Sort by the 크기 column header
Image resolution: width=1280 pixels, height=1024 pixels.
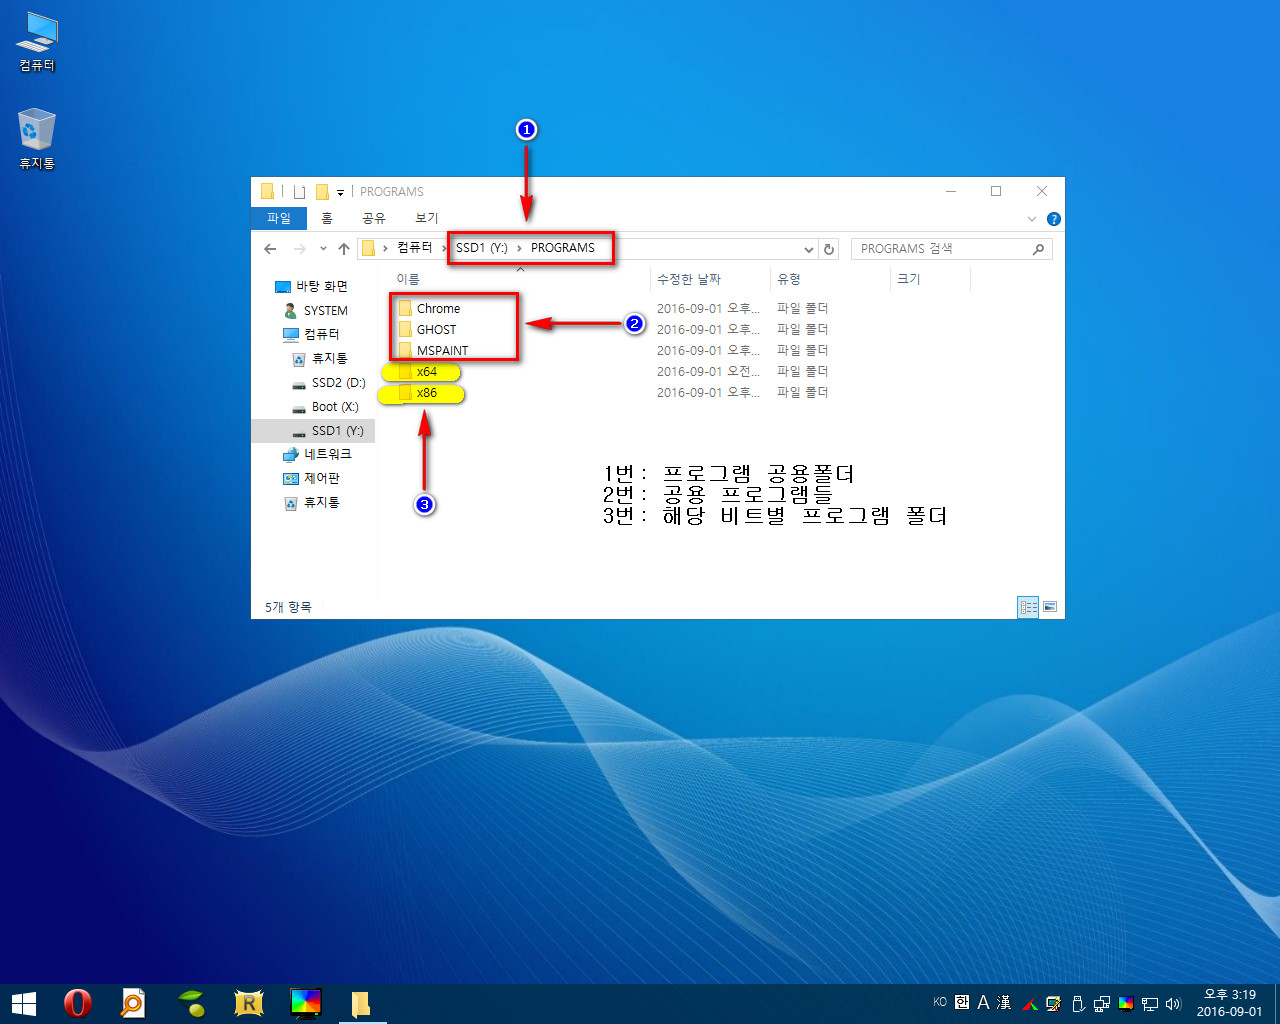click(x=908, y=280)
